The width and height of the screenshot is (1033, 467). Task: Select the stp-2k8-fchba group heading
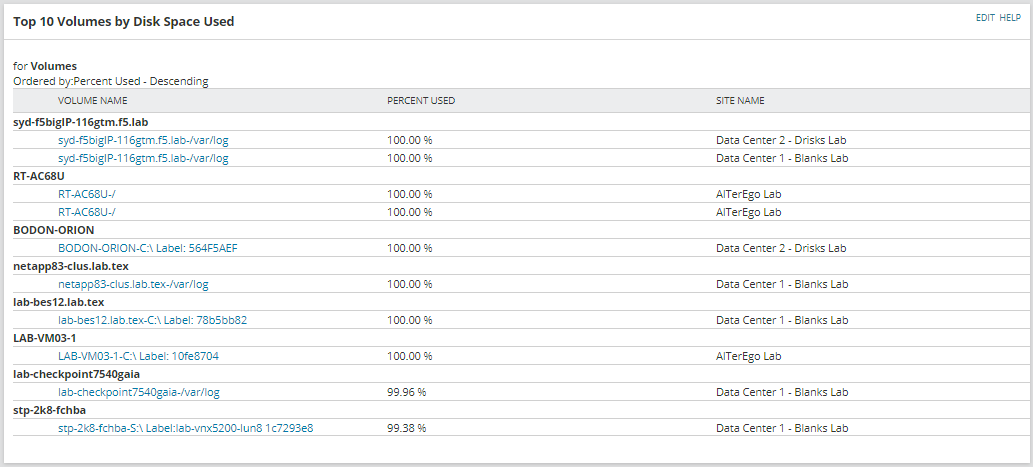[49, 410]
